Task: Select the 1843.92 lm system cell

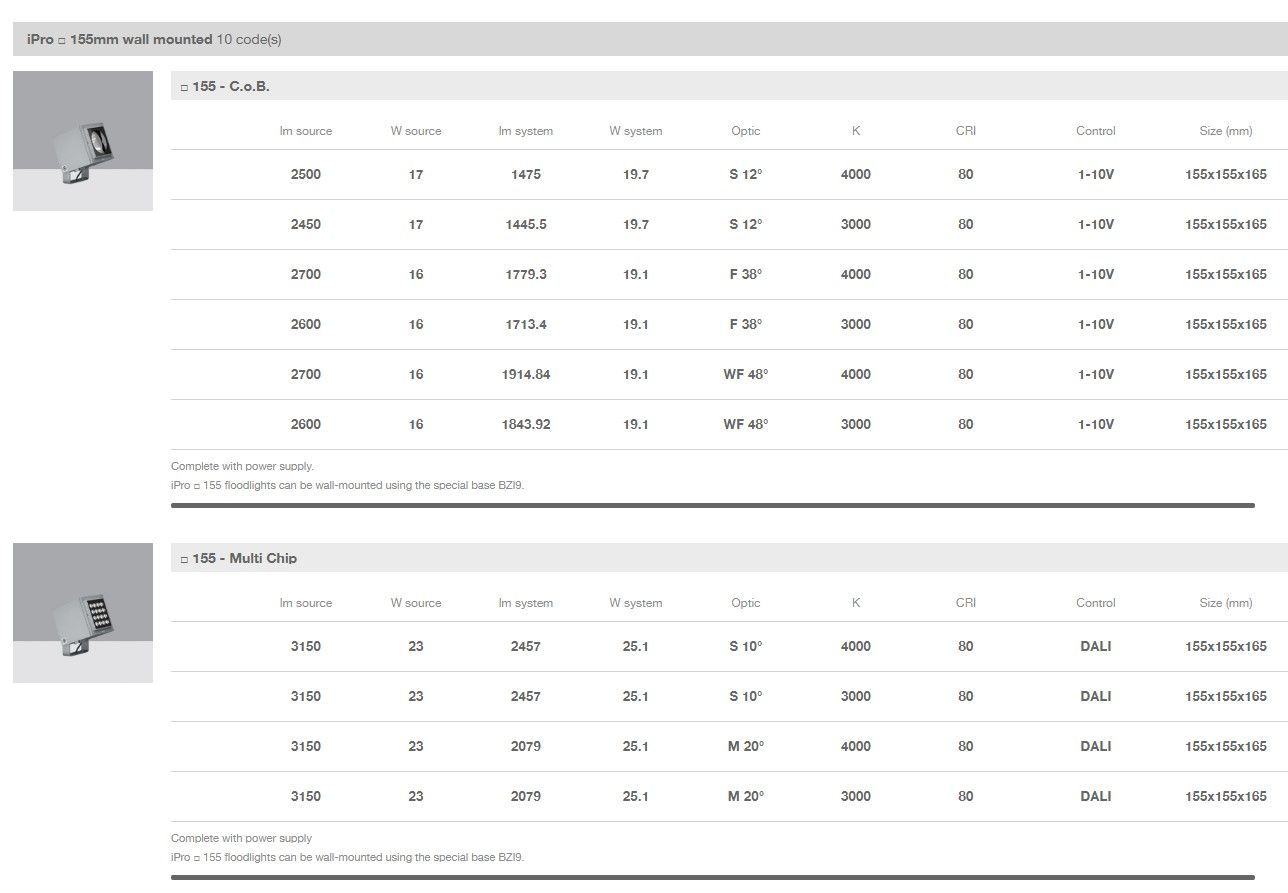Action: tap(526, 424)
